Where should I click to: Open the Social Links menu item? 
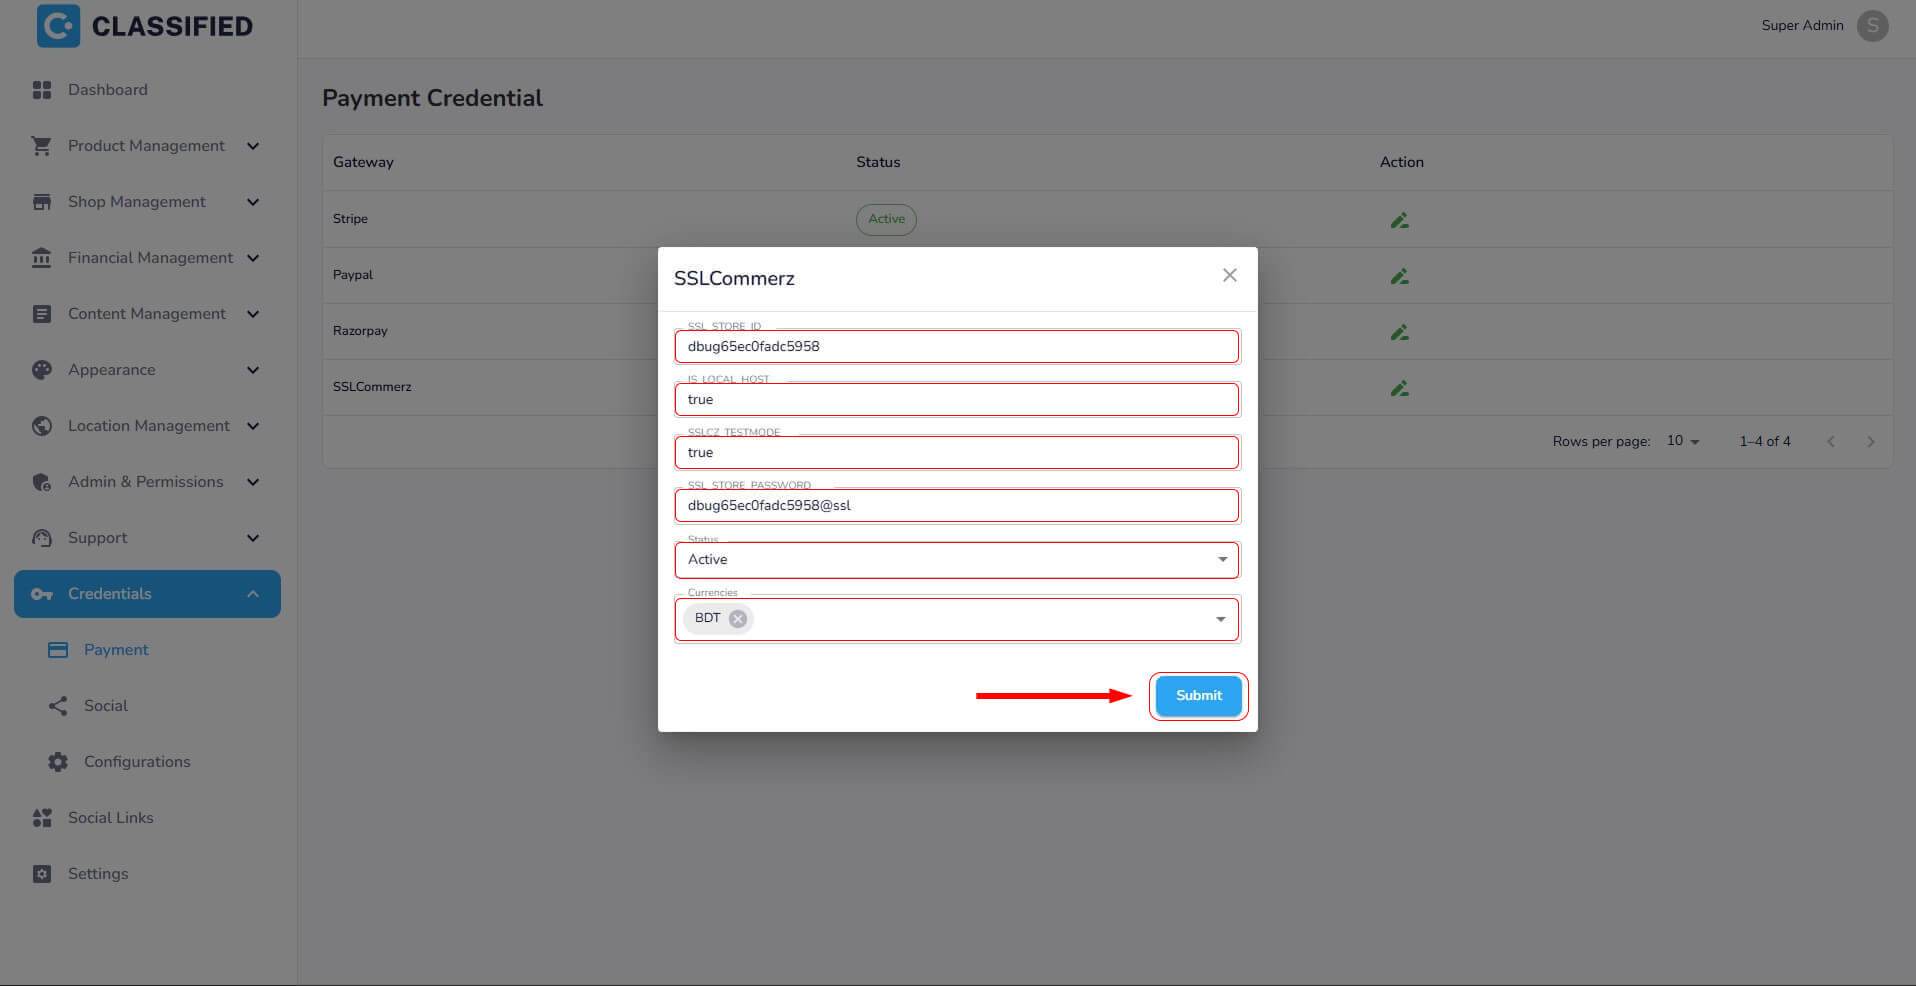[x=110, y=818]
